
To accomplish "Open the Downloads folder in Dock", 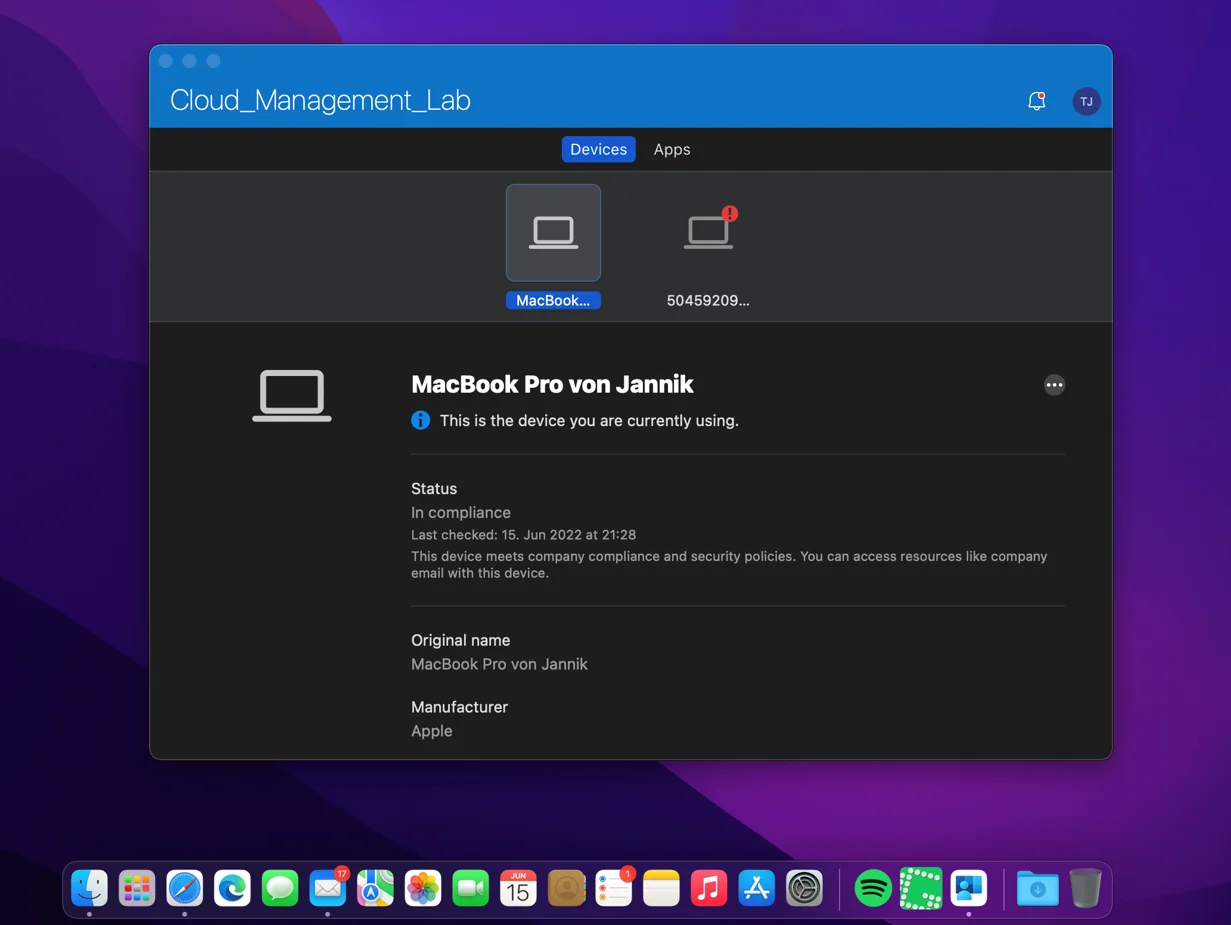I will click(1038, 888).
